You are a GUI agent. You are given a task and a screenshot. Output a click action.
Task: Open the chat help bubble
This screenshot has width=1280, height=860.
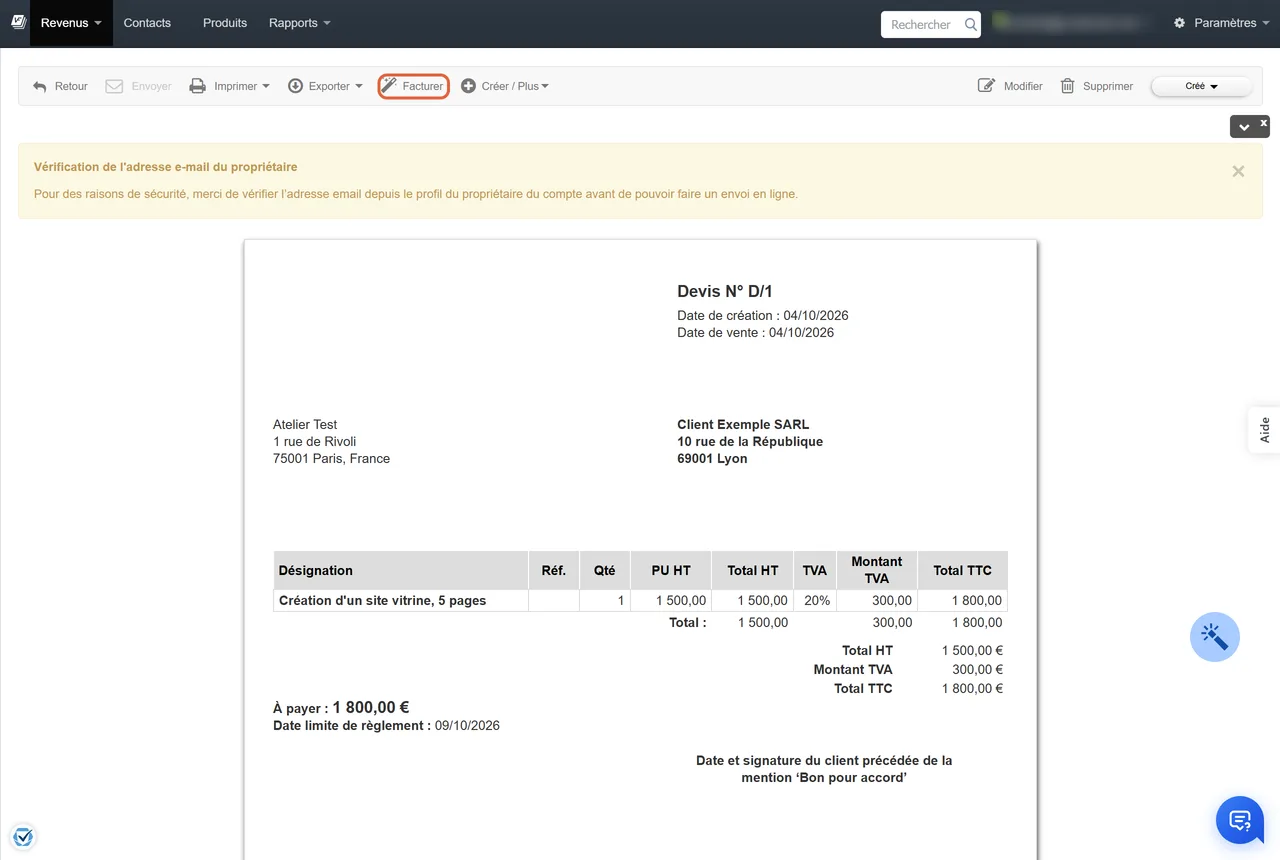point(1240,821)
